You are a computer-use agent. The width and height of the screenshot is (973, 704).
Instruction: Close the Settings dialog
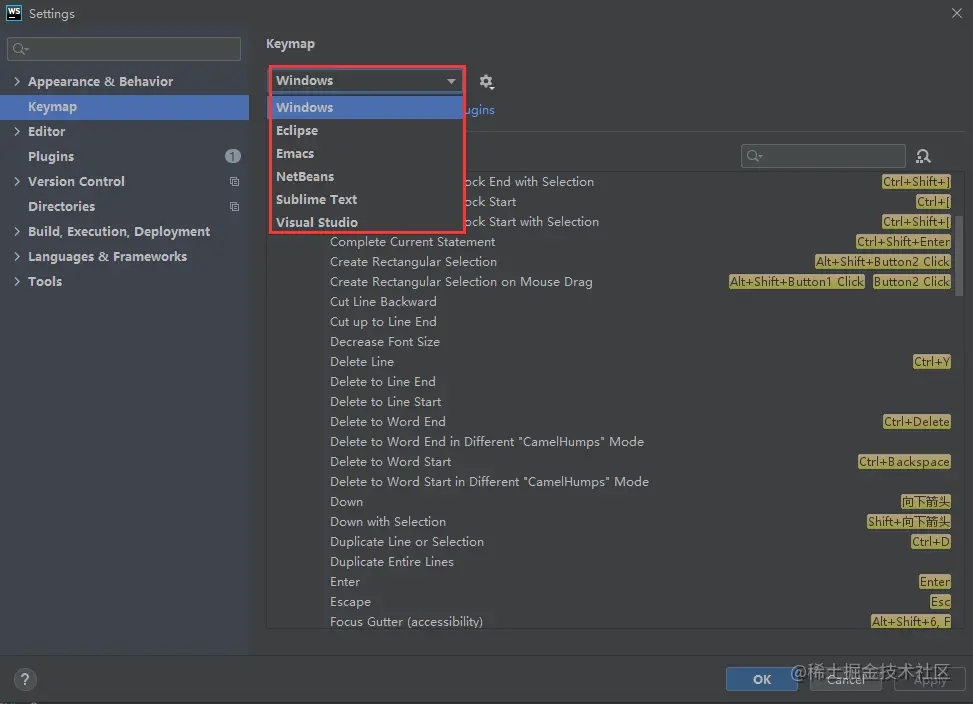[956, 13]
